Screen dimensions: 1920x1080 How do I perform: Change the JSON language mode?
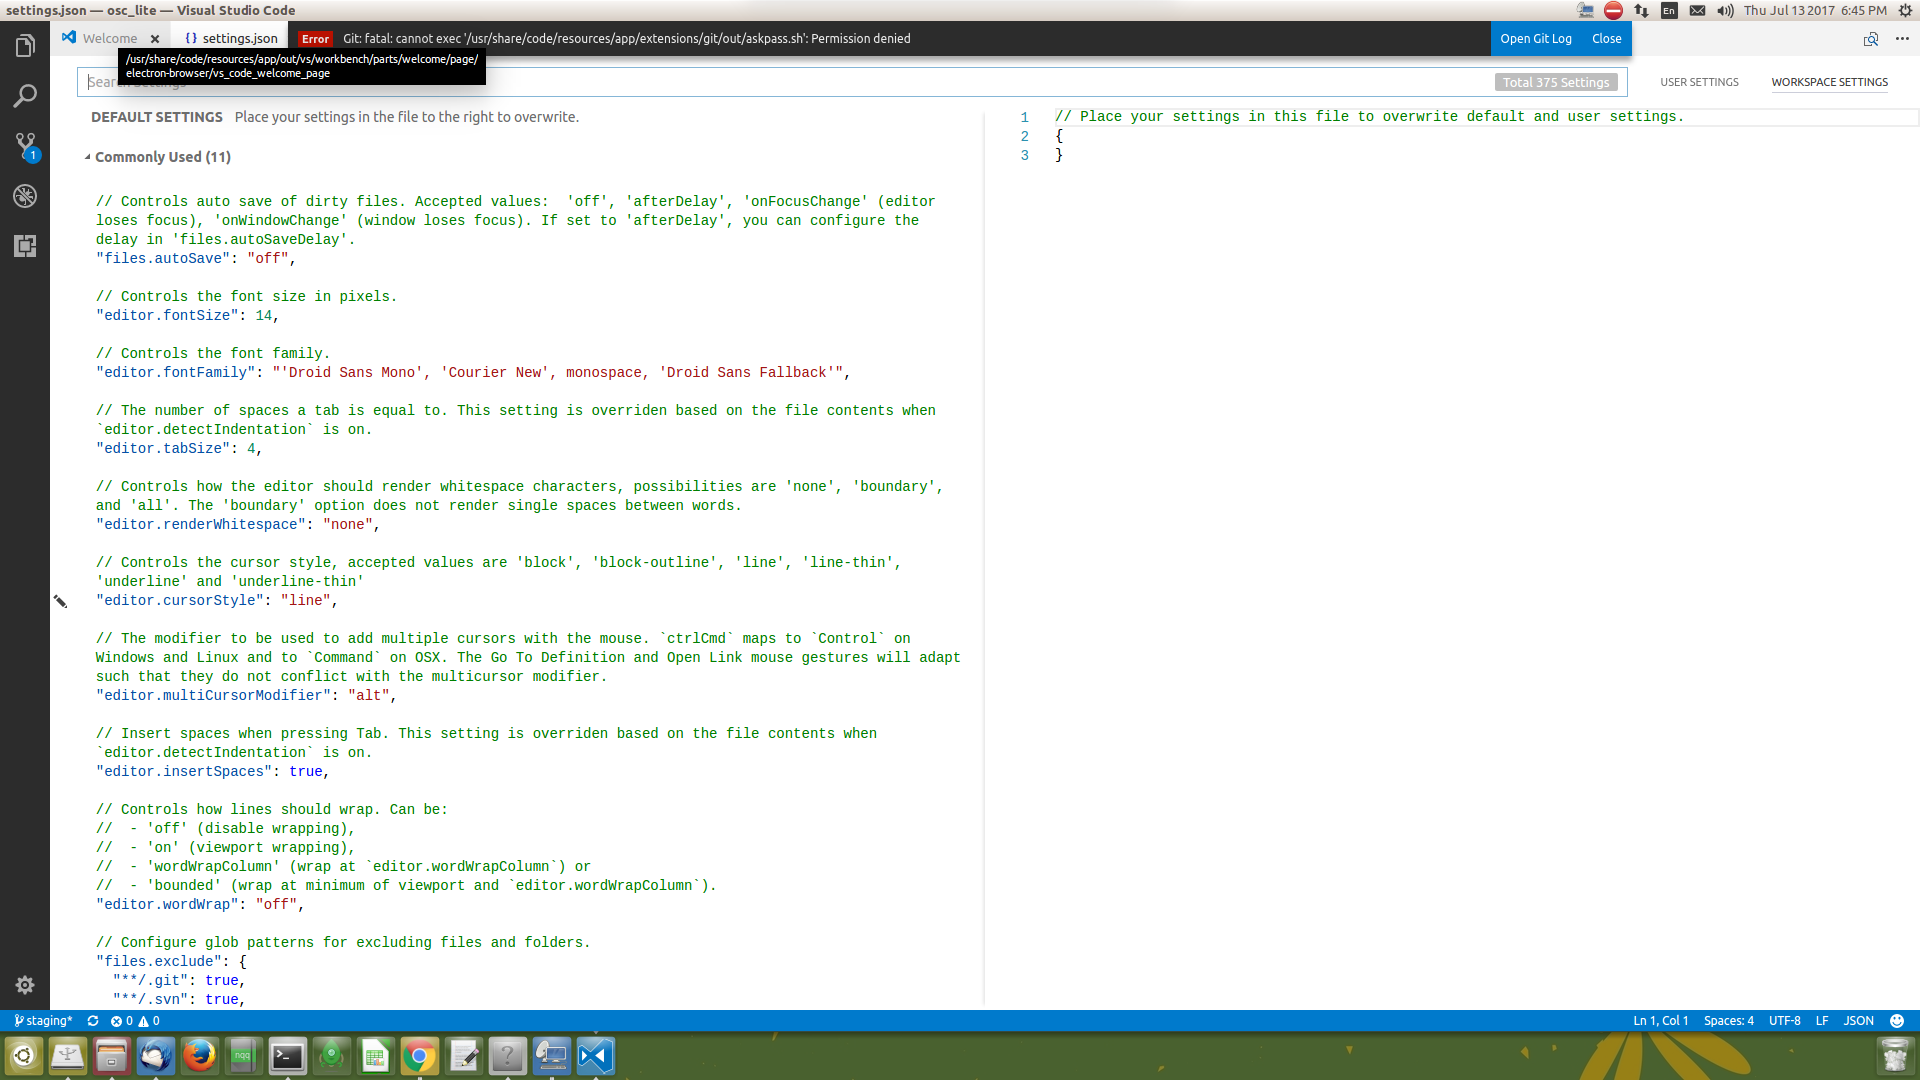click(x=1858, y=1021)
